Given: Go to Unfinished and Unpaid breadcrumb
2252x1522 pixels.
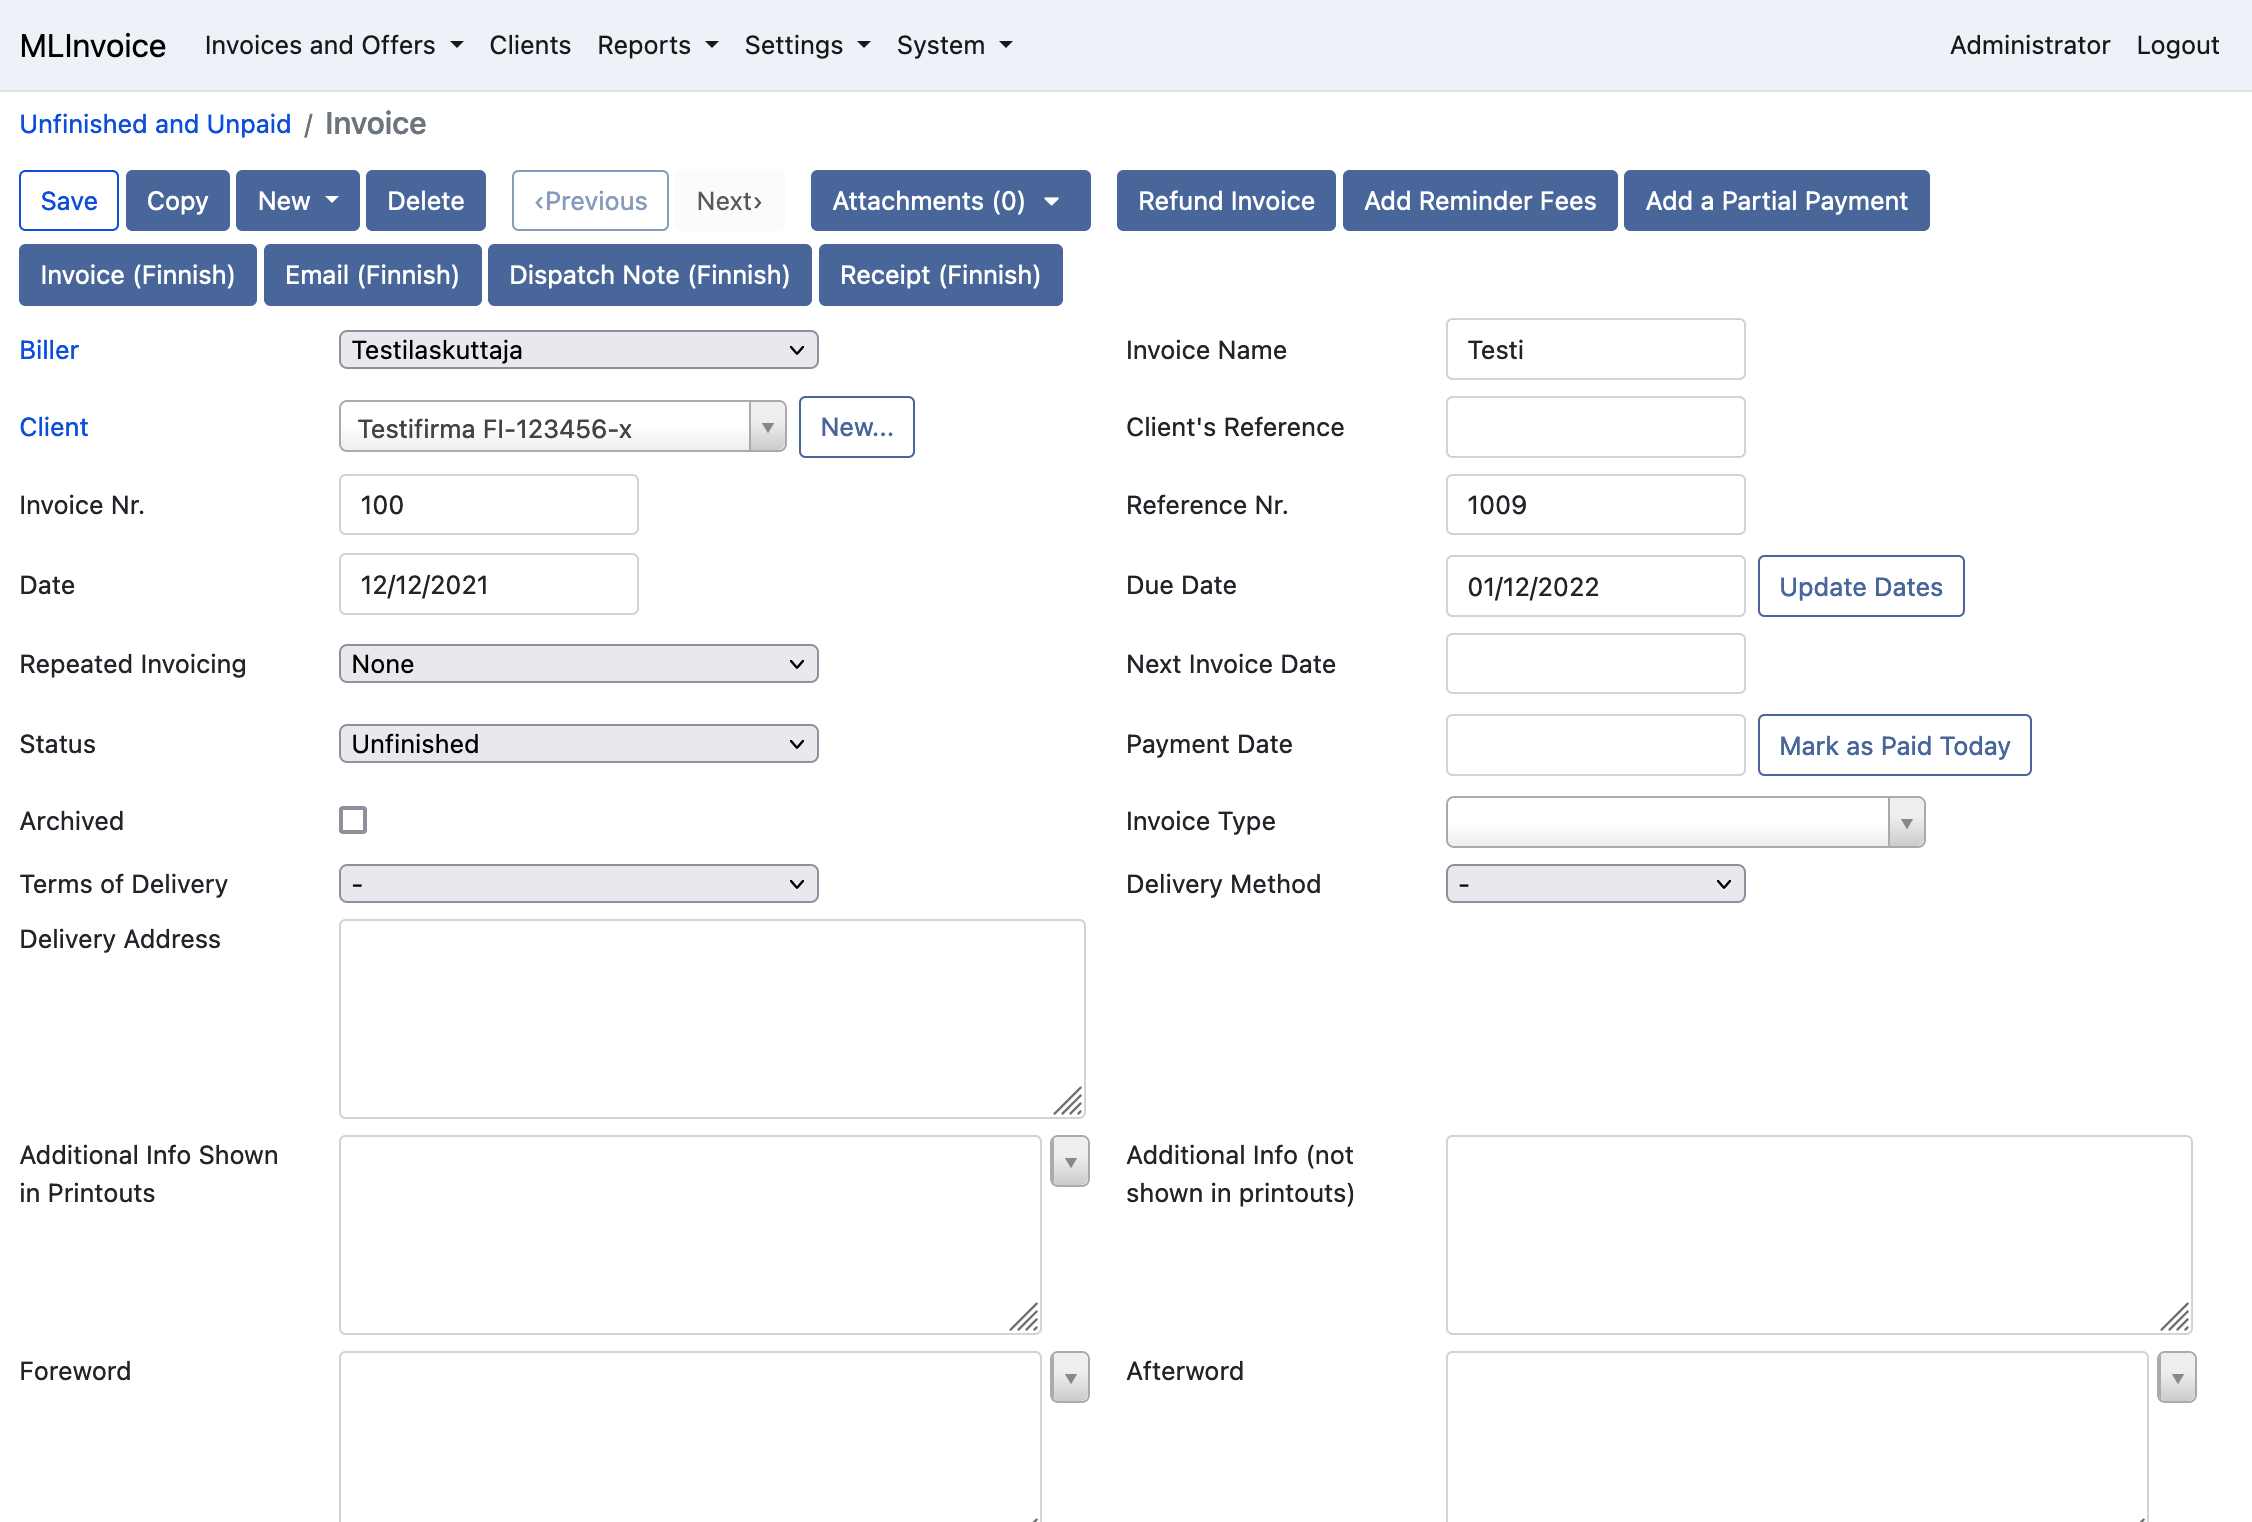Looking at the screenshot, I should pos(156,124).
